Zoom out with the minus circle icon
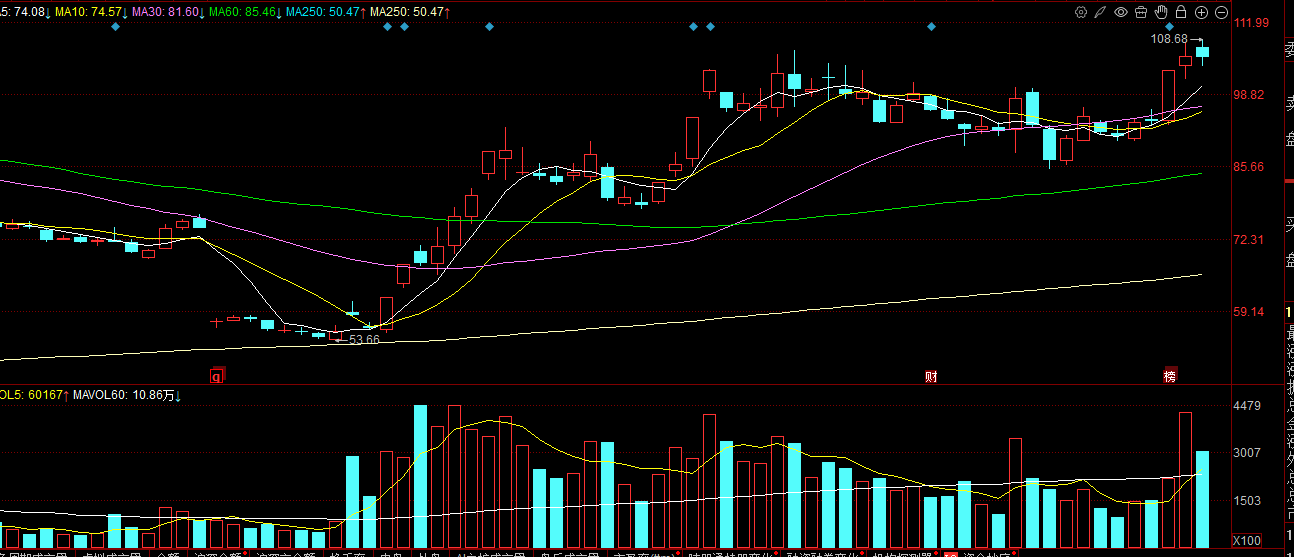This screenshot has height=557, width=1294. tap(1221, 12)
